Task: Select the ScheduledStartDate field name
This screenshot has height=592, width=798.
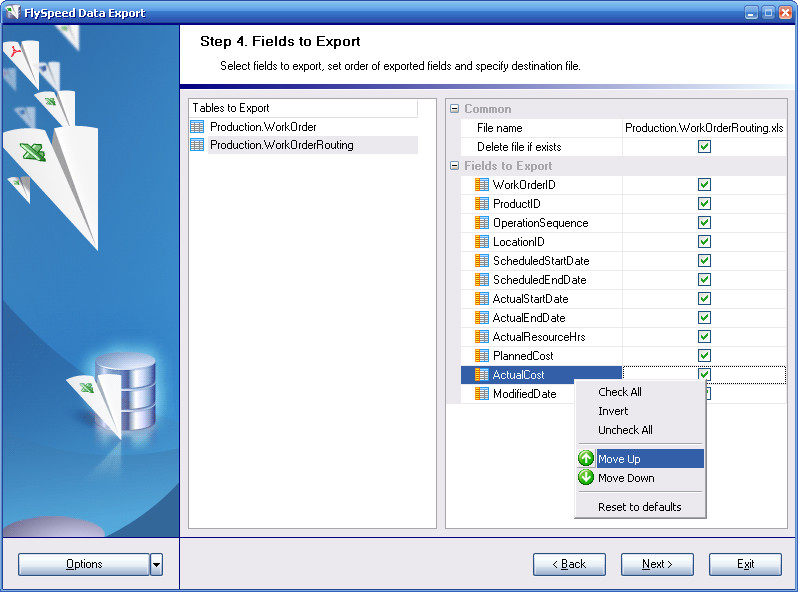Action: [541, 261]
